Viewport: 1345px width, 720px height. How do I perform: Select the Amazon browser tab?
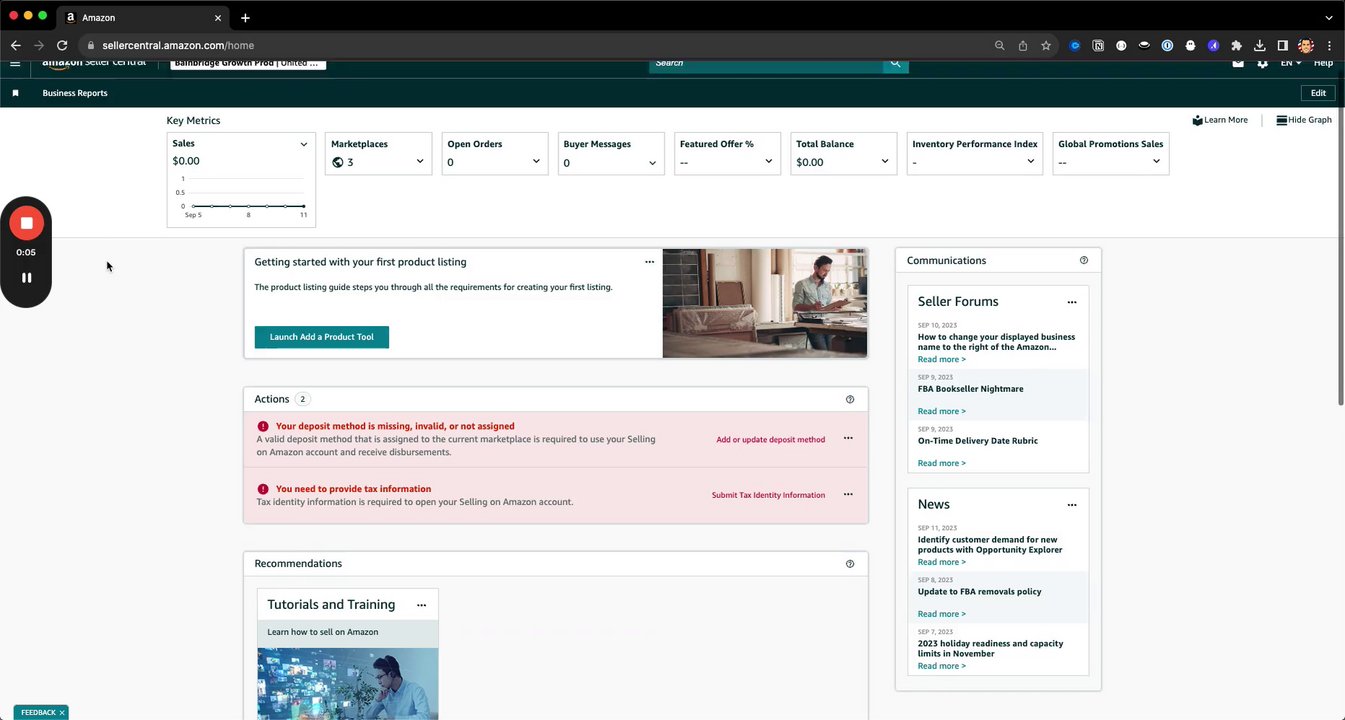pos(143,17)
